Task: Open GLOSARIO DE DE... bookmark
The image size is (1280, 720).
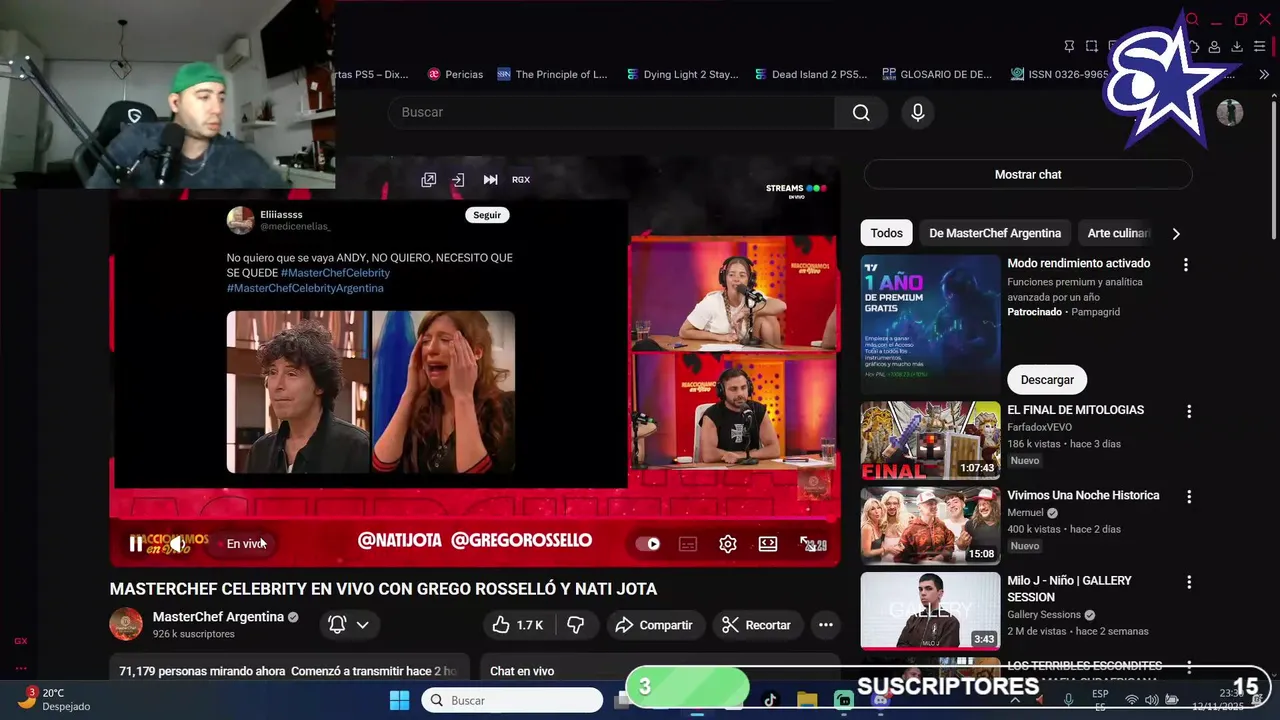Action: point(937,74)
